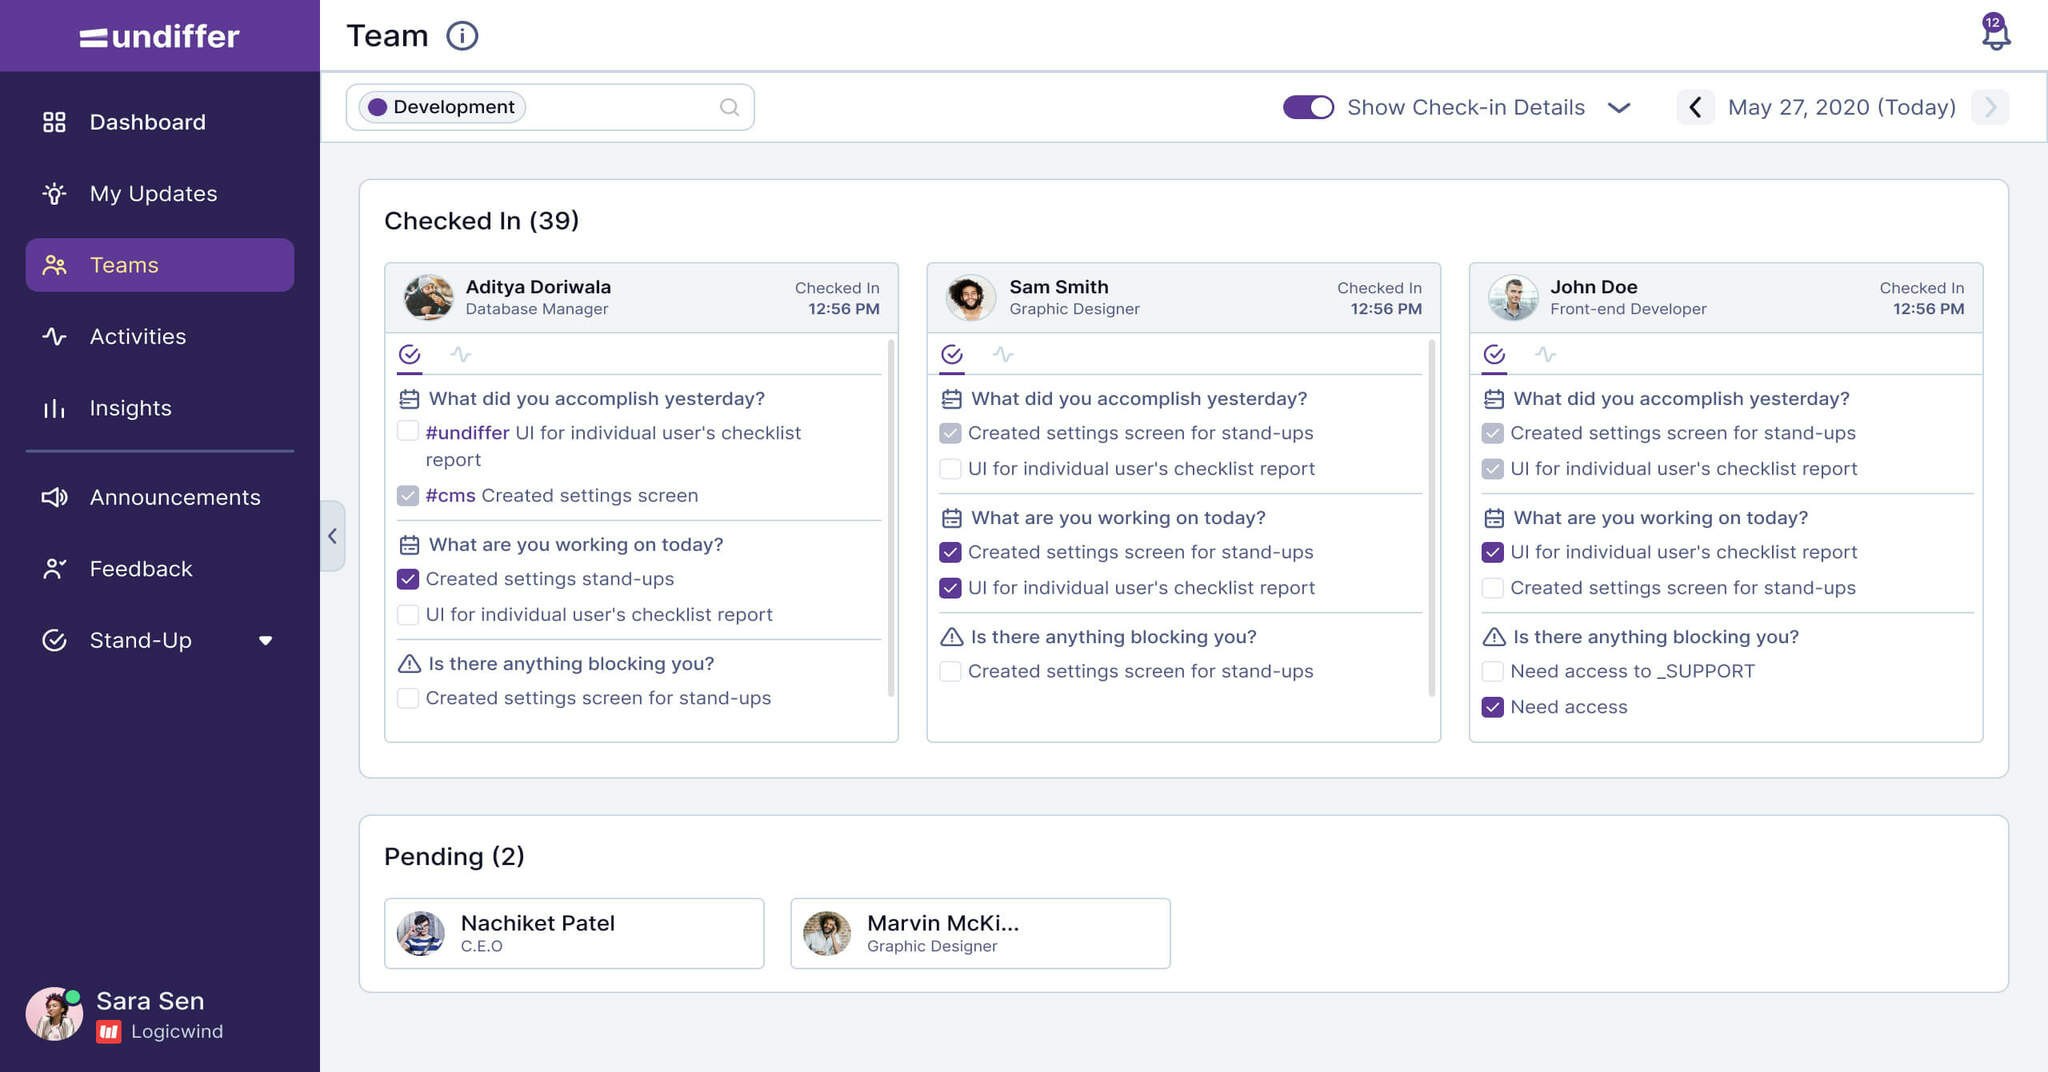Click the #undiffer hashtag link

click(x=467, y=433)
